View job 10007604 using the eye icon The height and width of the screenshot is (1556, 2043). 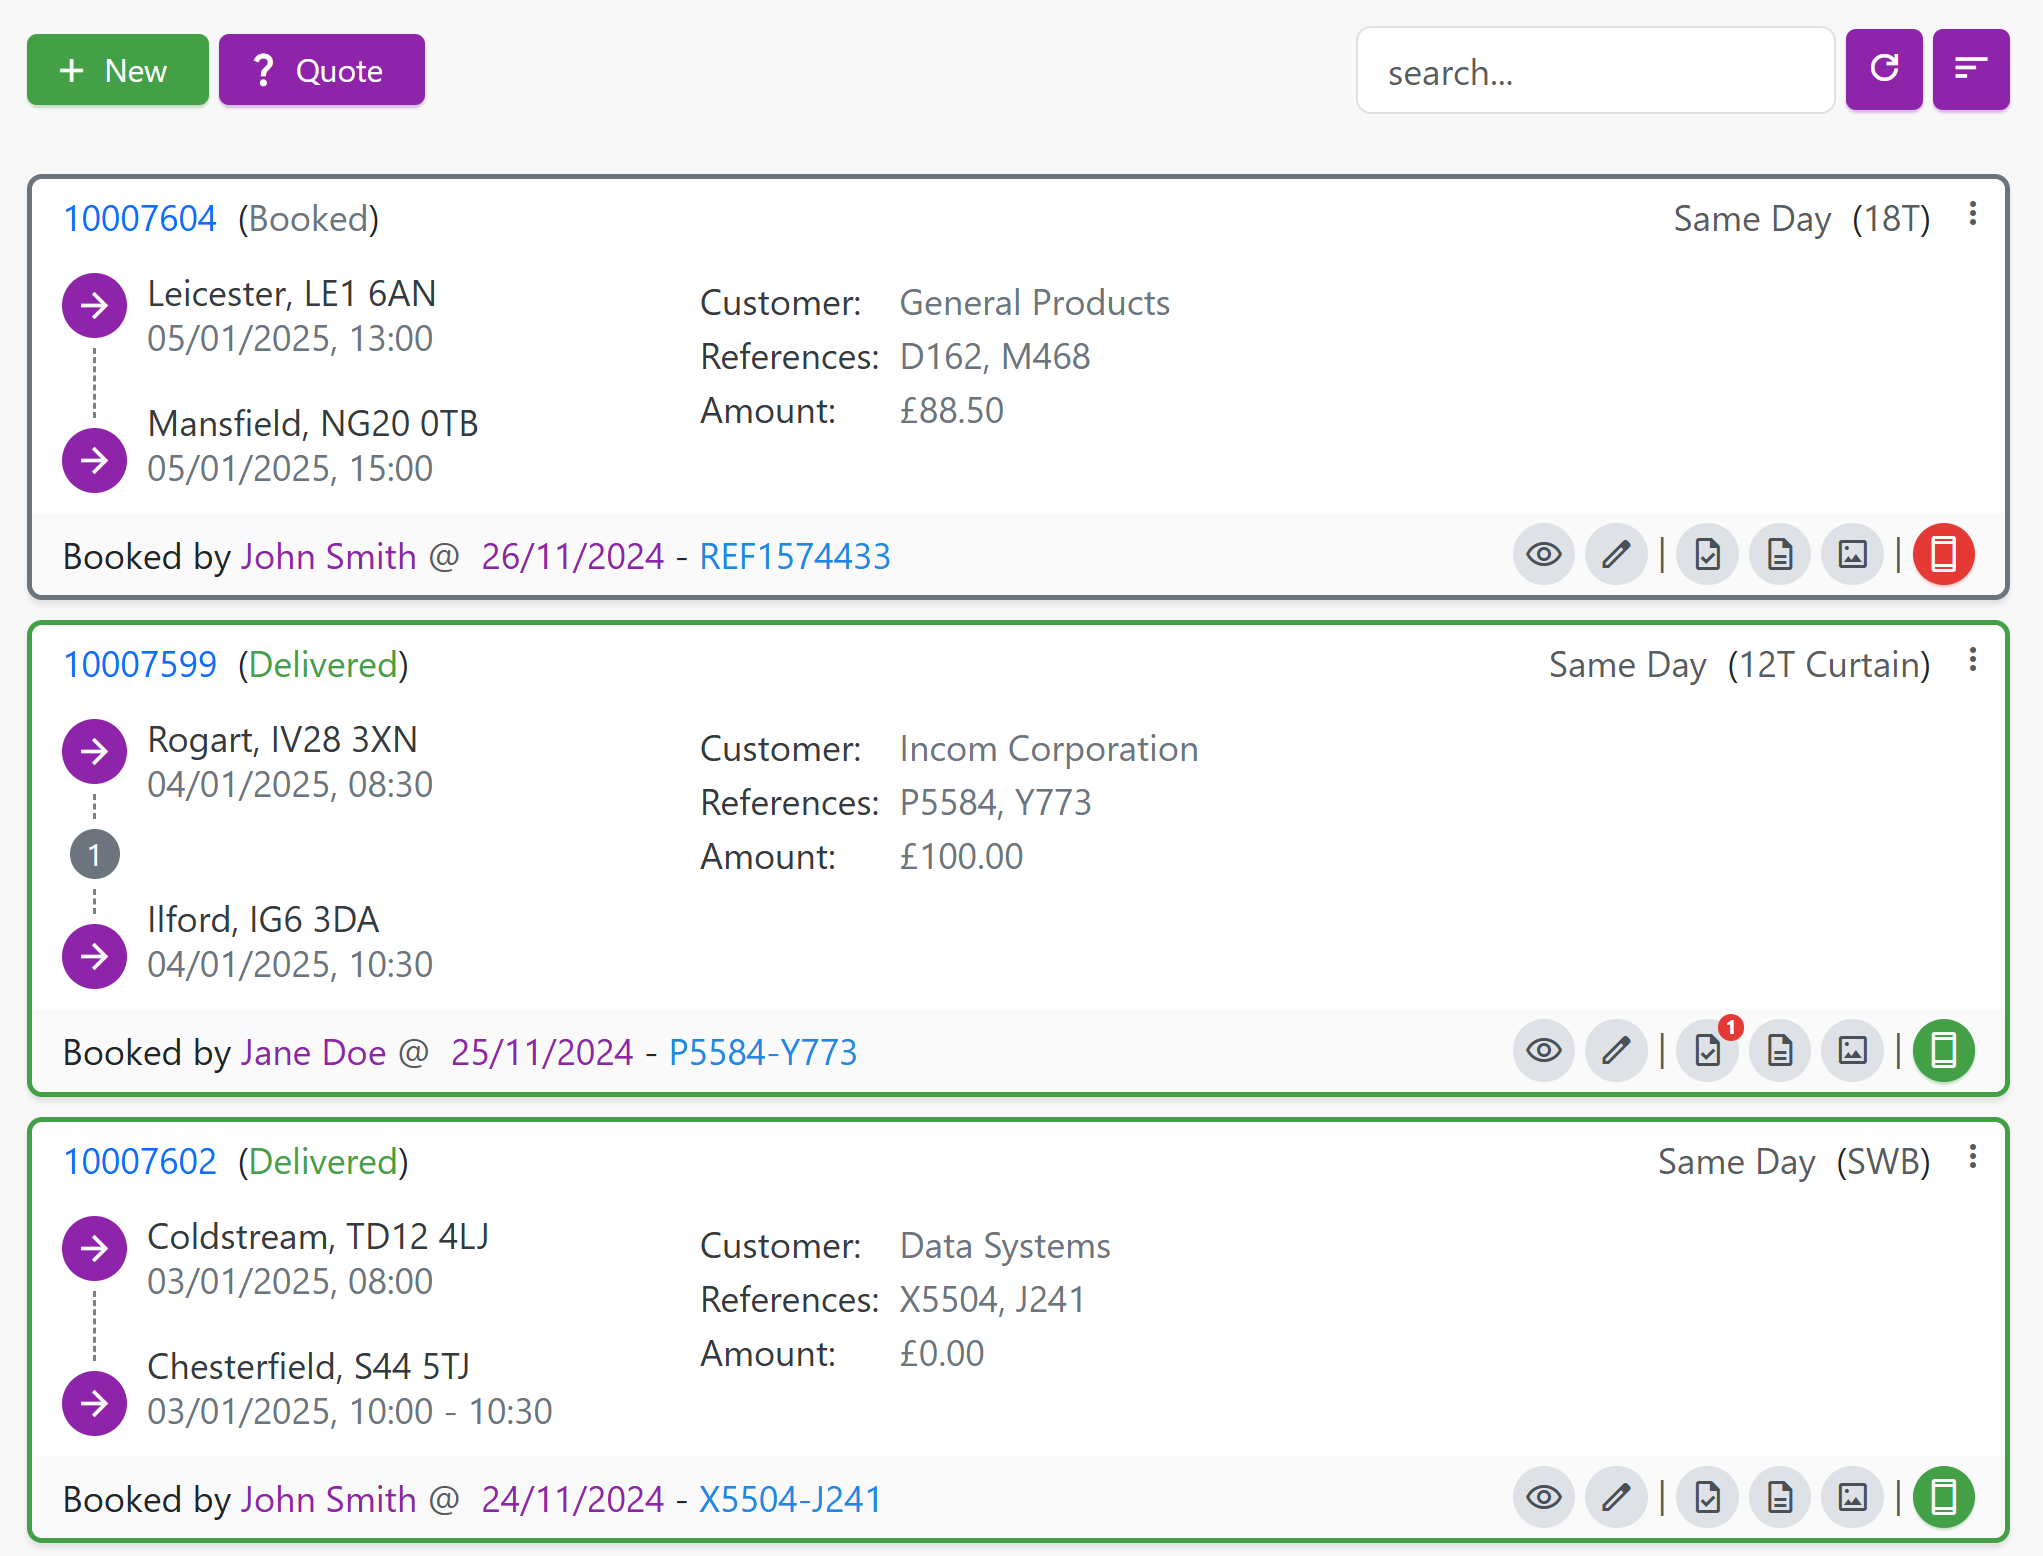point(1543,554)
